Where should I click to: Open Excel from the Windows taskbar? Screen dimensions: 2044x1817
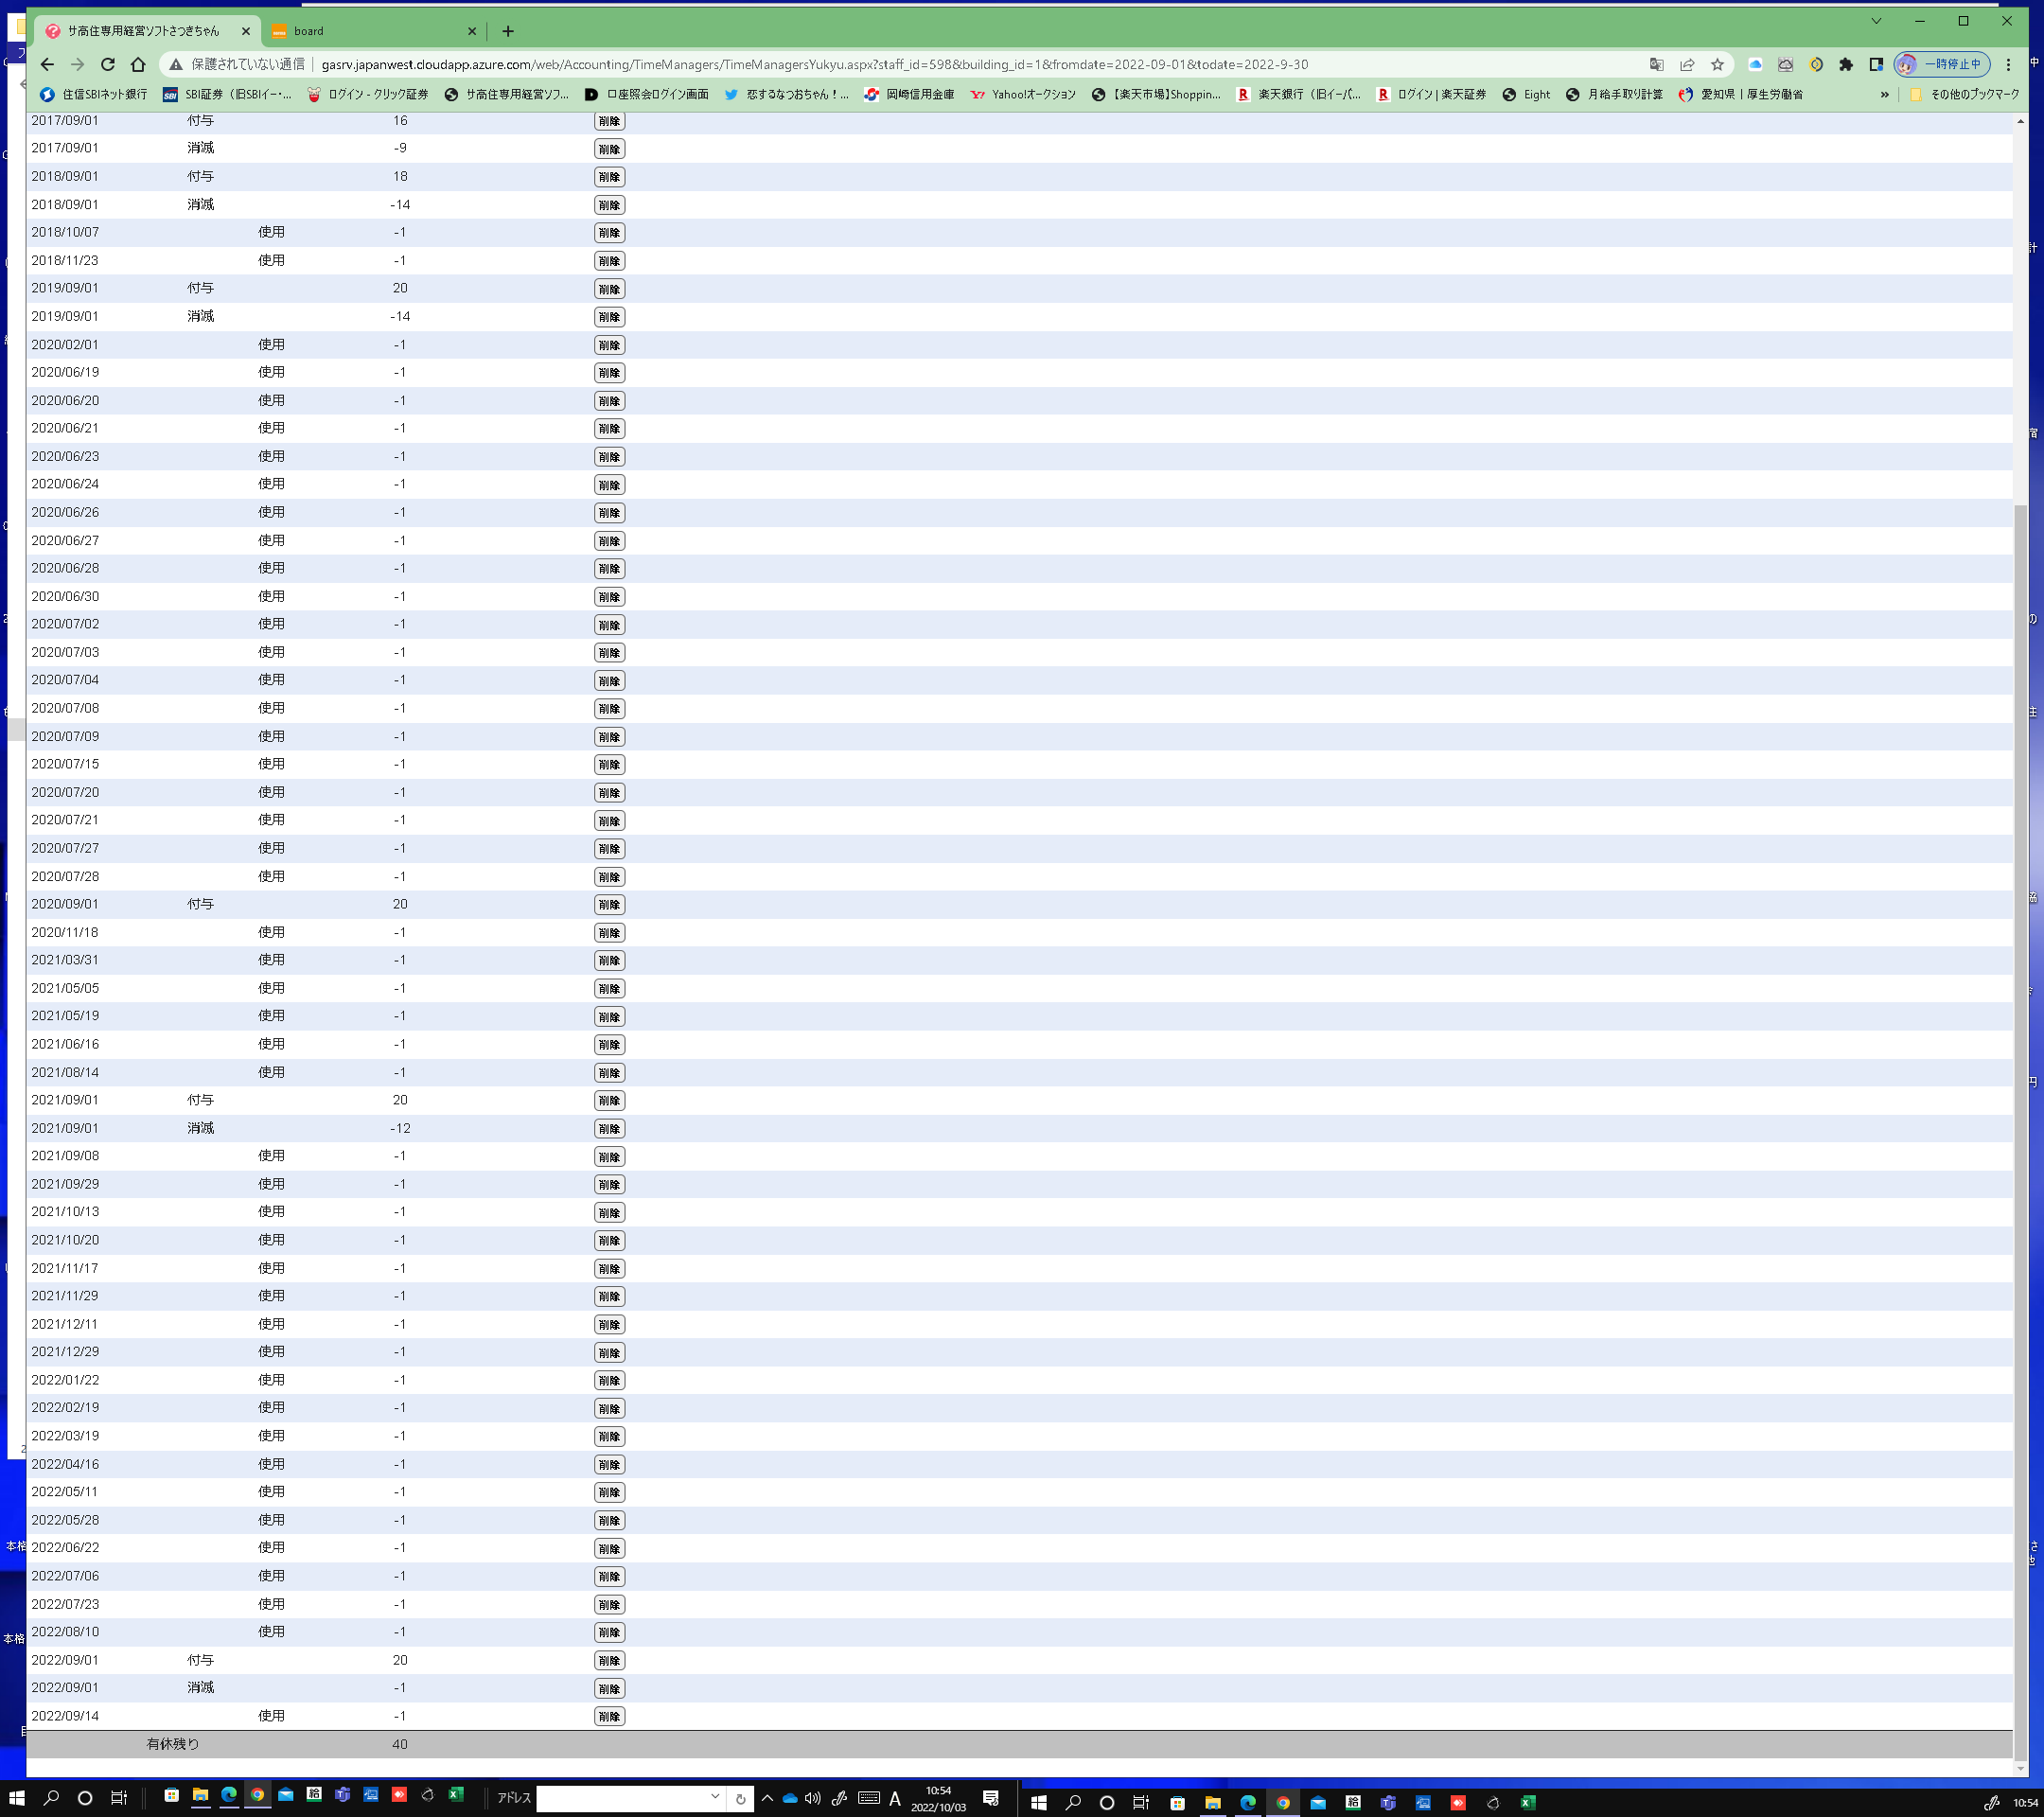click(456, 1795)
